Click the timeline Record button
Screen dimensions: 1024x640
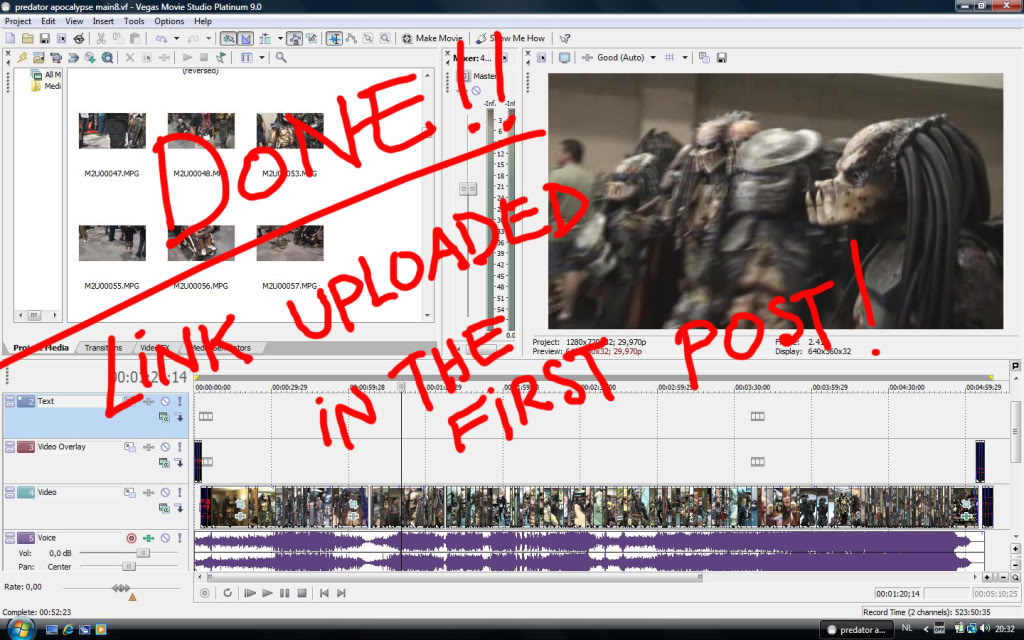click(205, 593)
